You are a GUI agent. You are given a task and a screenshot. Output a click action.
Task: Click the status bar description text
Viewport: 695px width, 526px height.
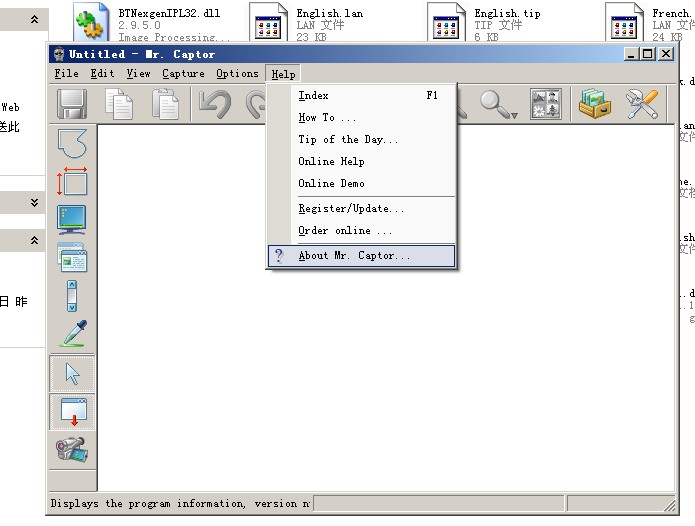tap(180, 503)
